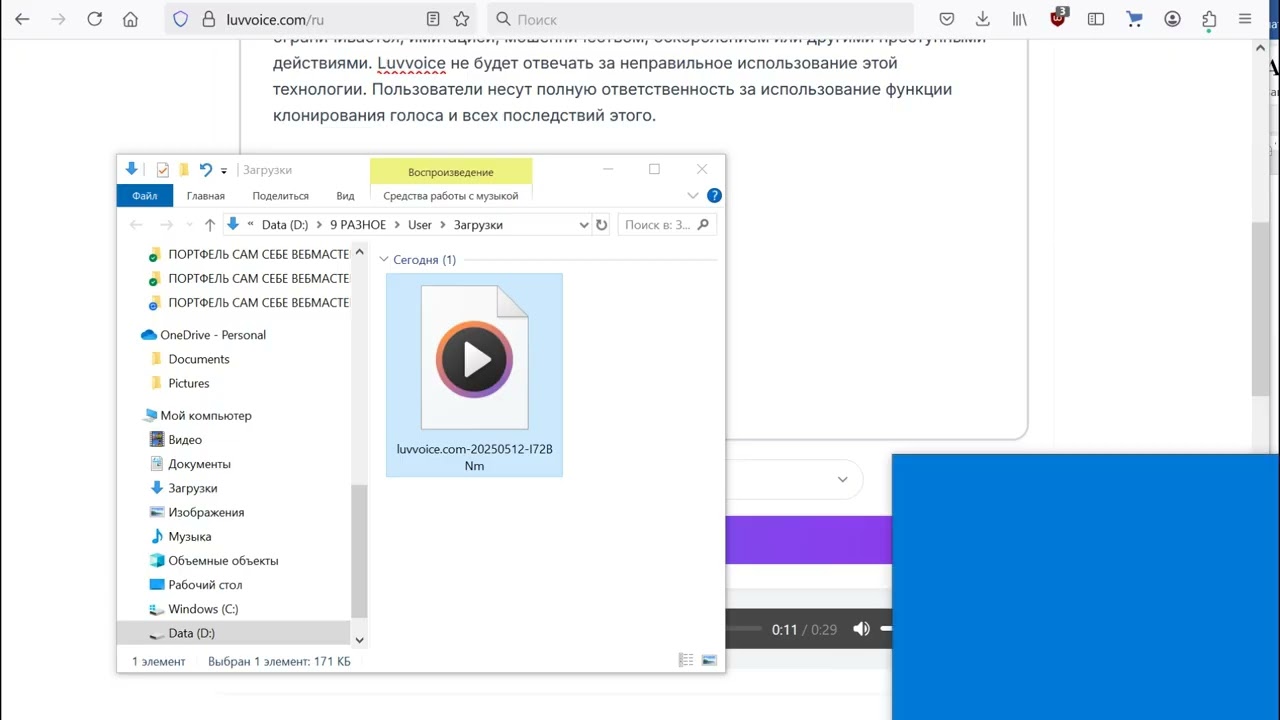Switch to the Поделиться ribbon tab
The image size is (1280, 720).
[x=280, y=196]
